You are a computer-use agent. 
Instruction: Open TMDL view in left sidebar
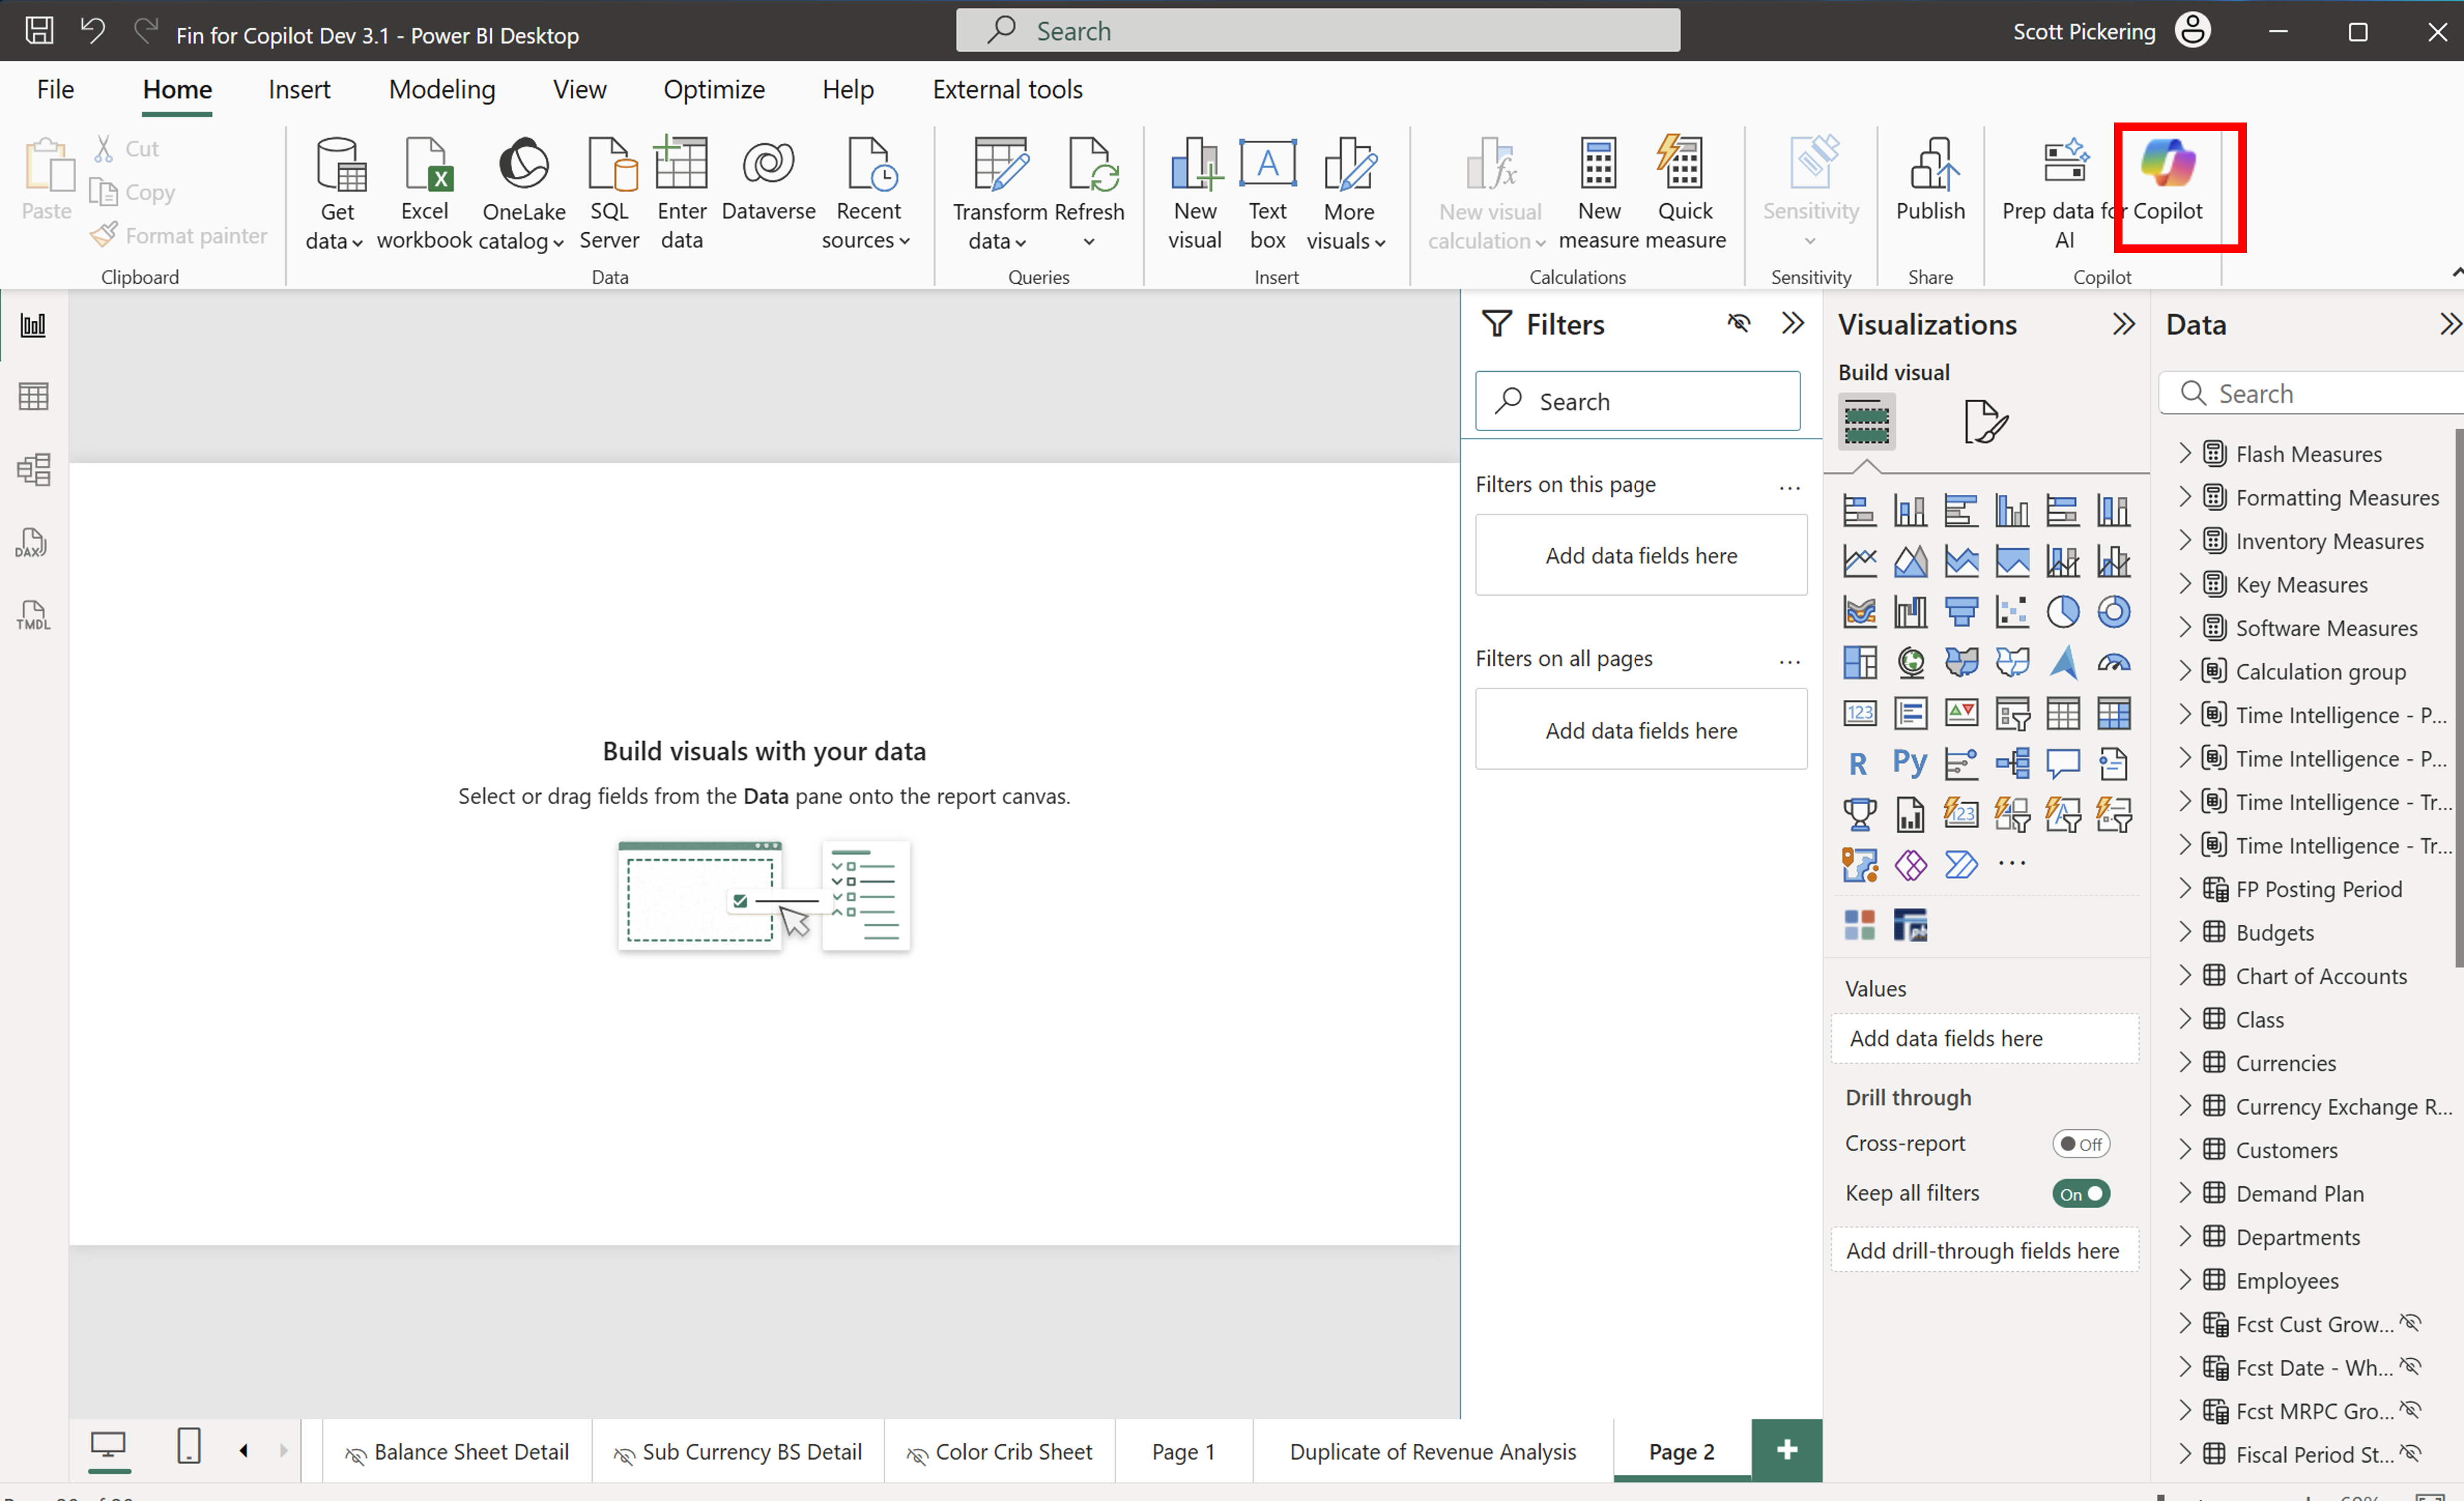tap(33, 615)
